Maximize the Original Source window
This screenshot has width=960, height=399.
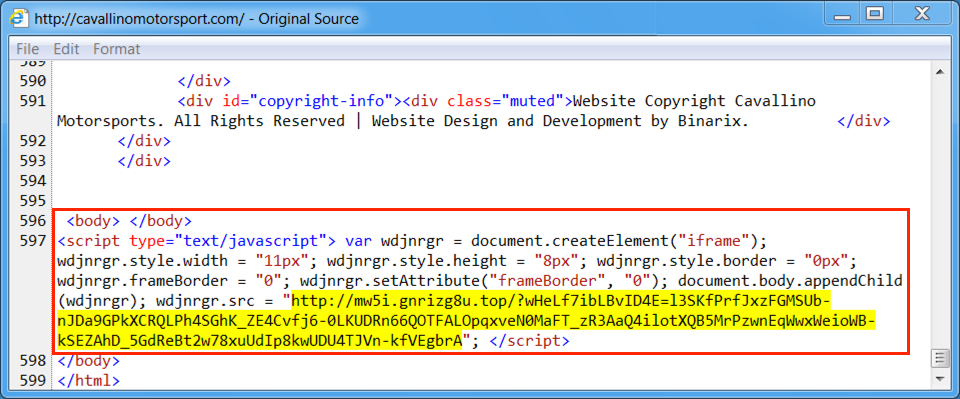click(x=875, y=13)
